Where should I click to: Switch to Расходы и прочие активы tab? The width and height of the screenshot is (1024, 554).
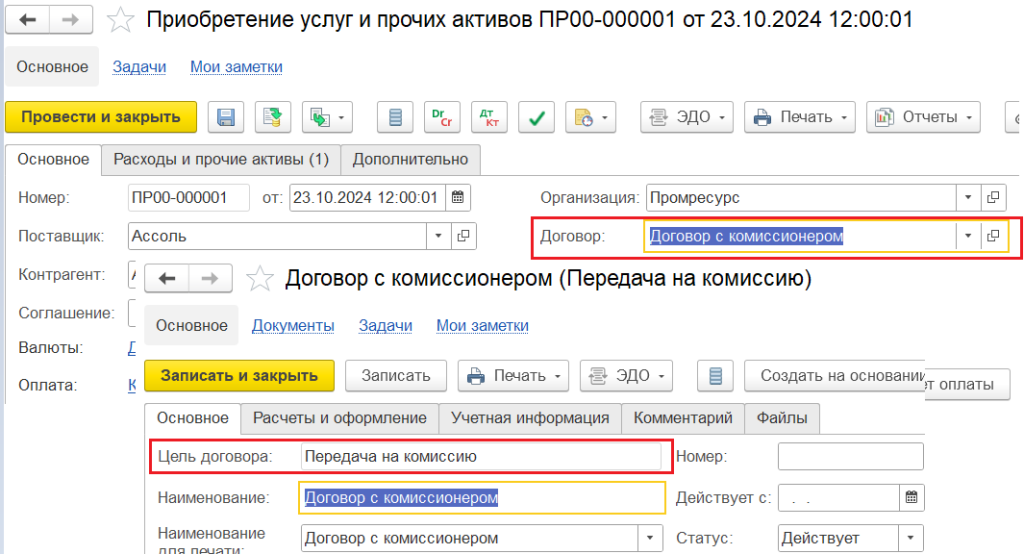click(x=221, y=159)
